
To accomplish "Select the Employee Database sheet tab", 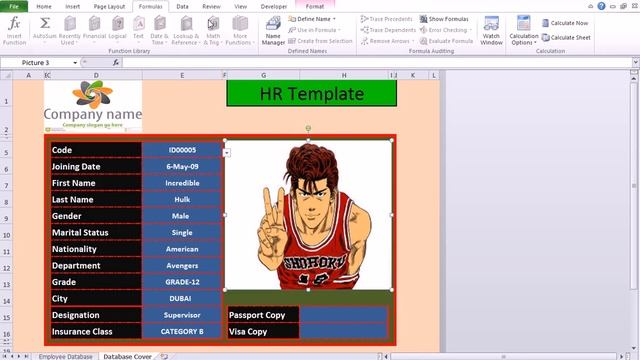I will pyautogui.click(x=65, y=356).
